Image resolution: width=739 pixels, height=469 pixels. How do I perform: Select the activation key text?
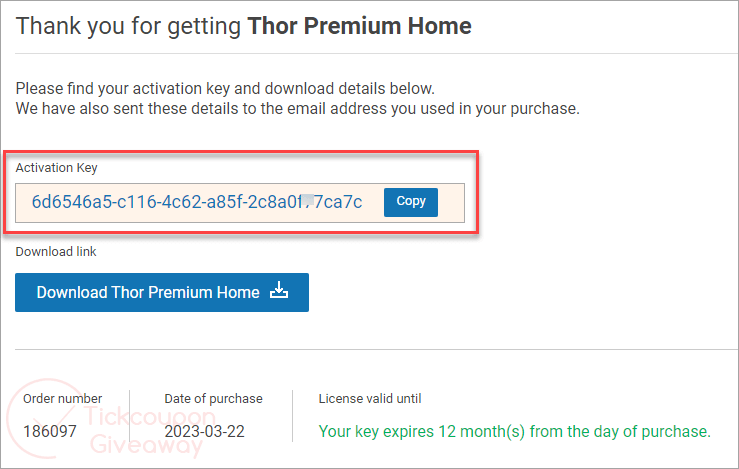tap(196, 202)
